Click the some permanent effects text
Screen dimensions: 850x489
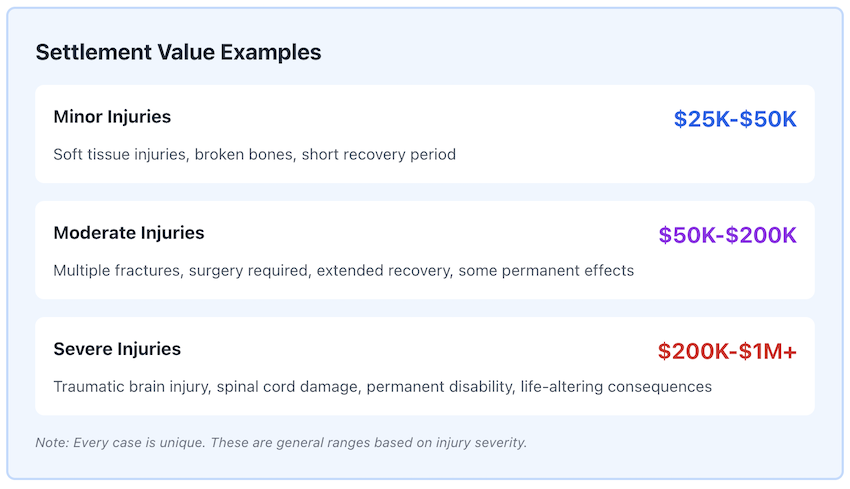coord(546,271)
